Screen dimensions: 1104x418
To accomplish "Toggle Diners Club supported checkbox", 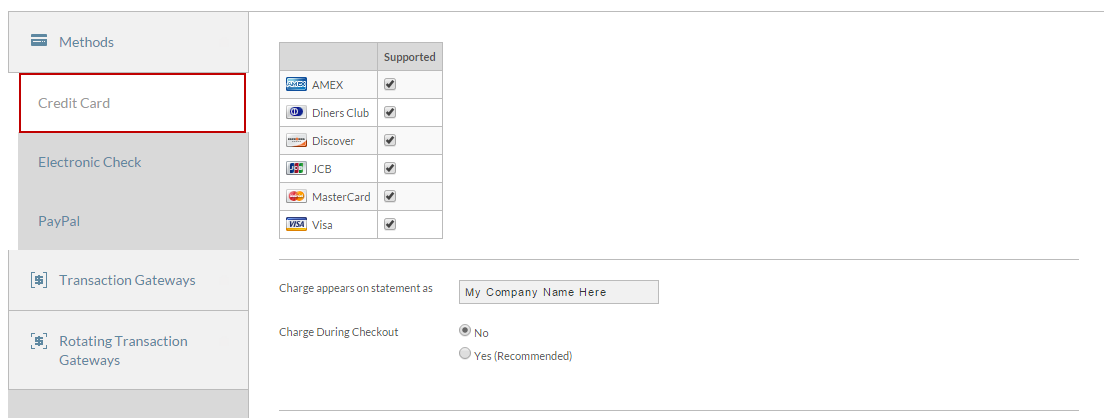I will 390,112.
